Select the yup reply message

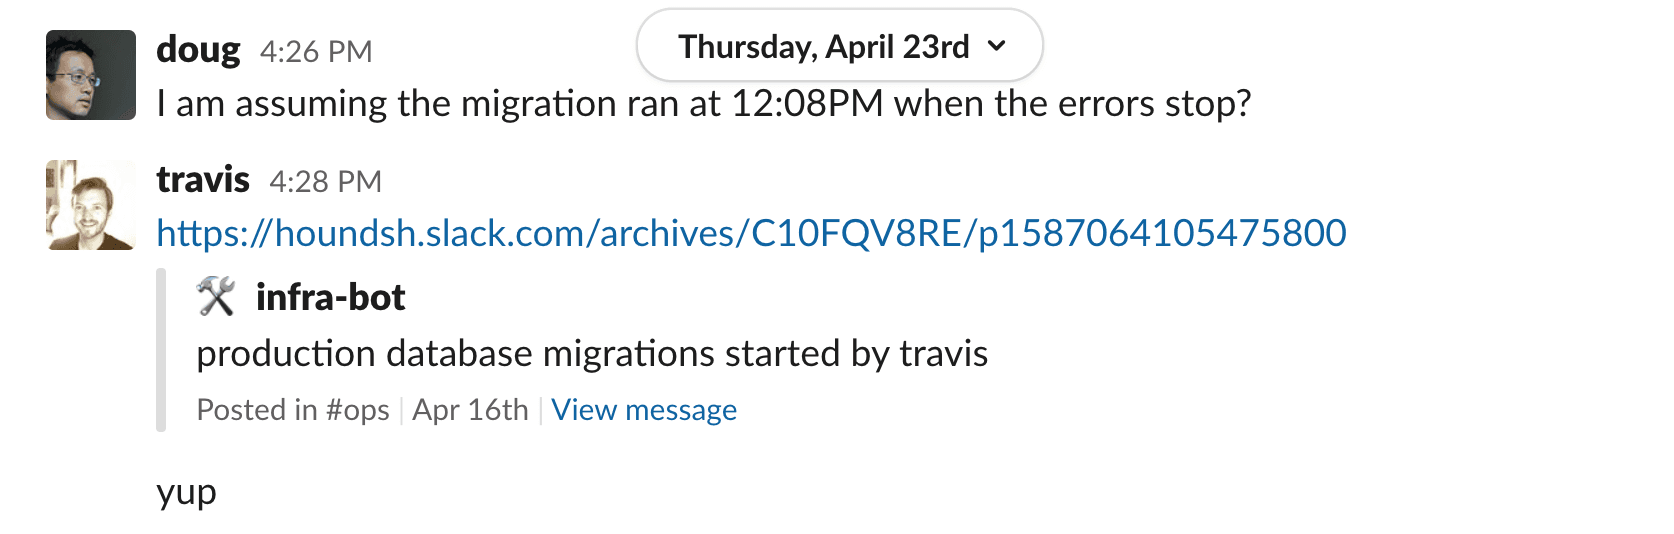point(186,492)
